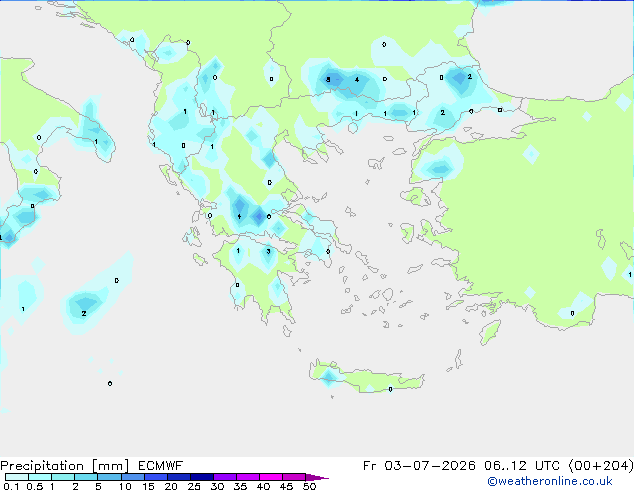Click the legend label "35"
The image size is (634, 490).
tap(240, 486)
